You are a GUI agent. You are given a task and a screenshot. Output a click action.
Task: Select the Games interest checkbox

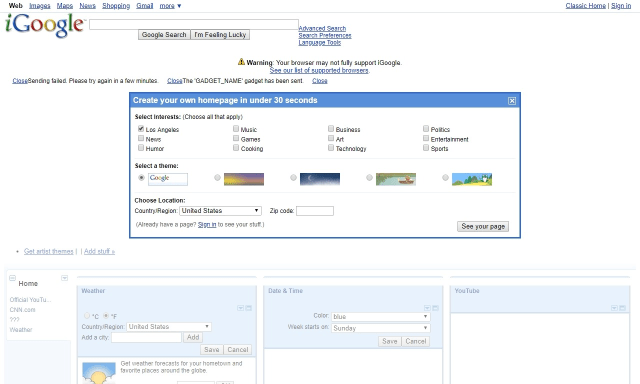point(236,138)
